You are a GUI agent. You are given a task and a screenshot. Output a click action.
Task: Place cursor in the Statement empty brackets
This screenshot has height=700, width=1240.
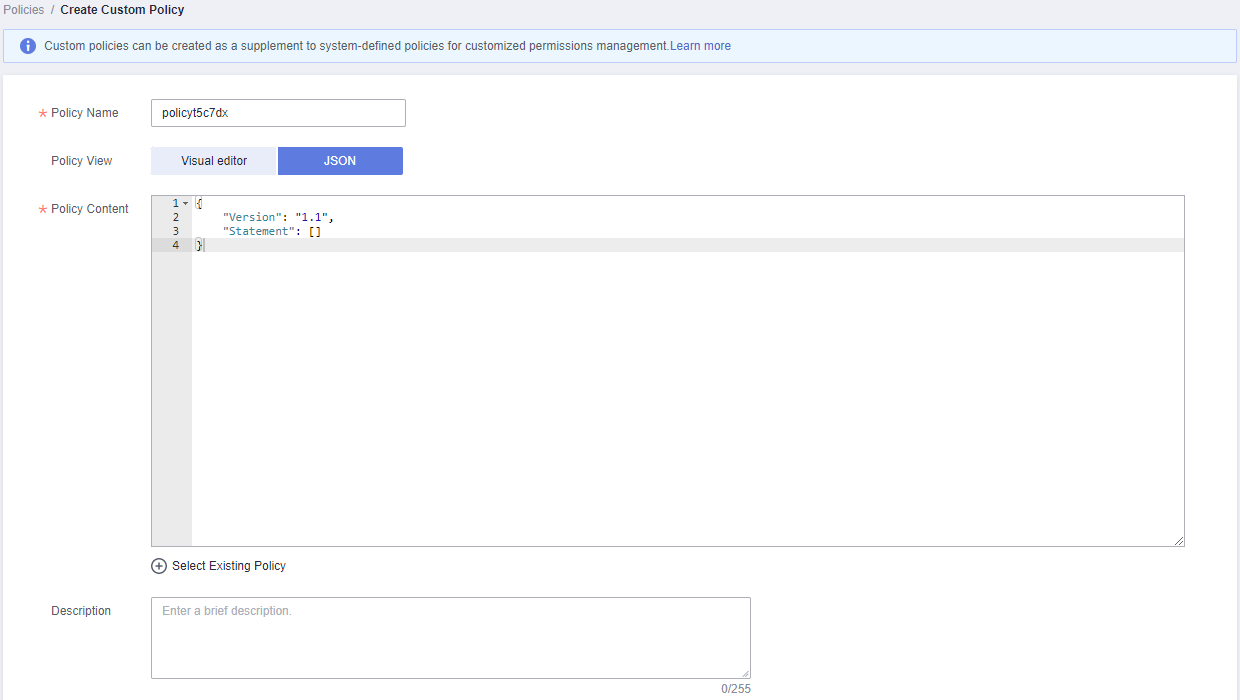point(315,231)
